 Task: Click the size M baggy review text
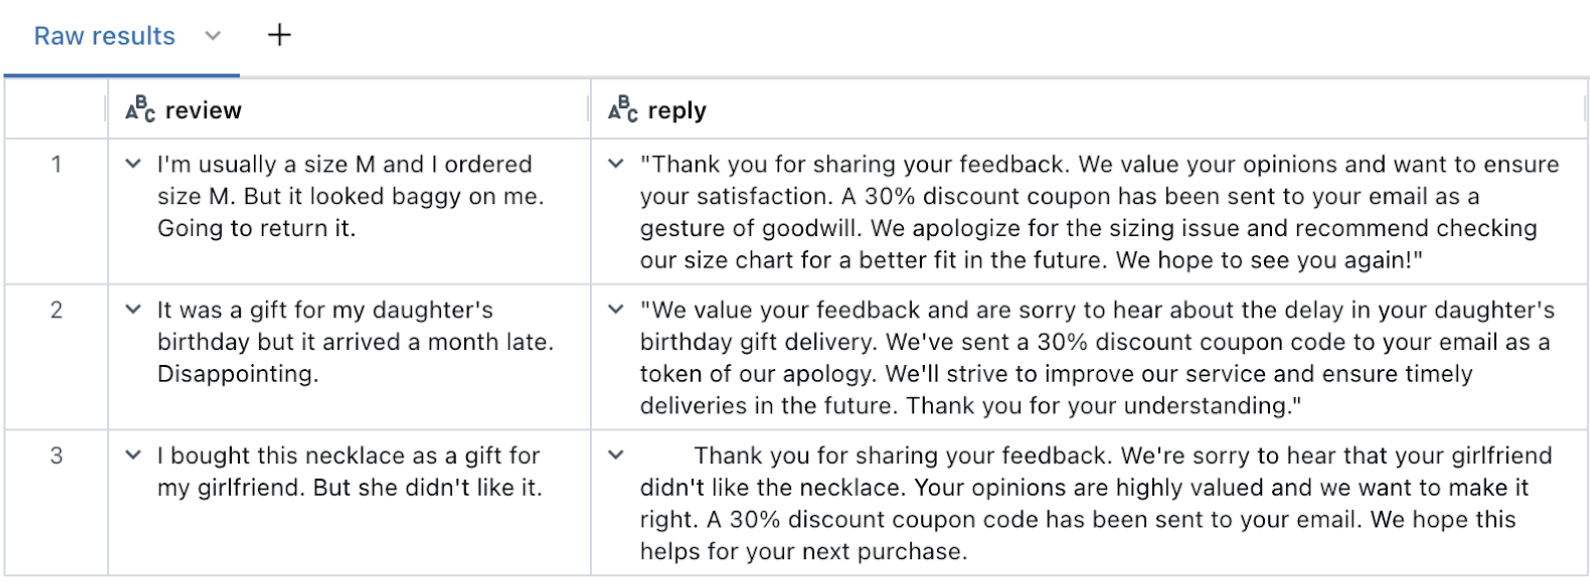tap(350, 196)
